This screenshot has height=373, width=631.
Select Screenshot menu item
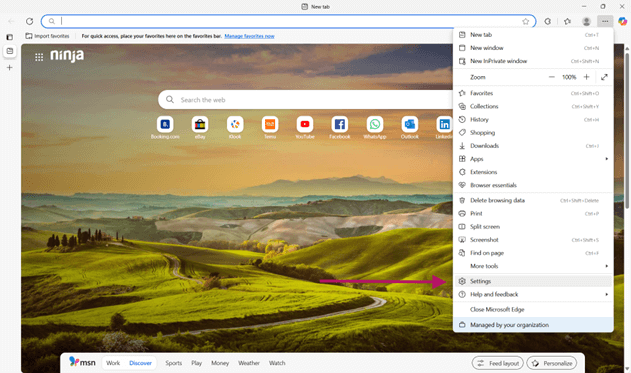pyautogui.click(x=533, y=240)
